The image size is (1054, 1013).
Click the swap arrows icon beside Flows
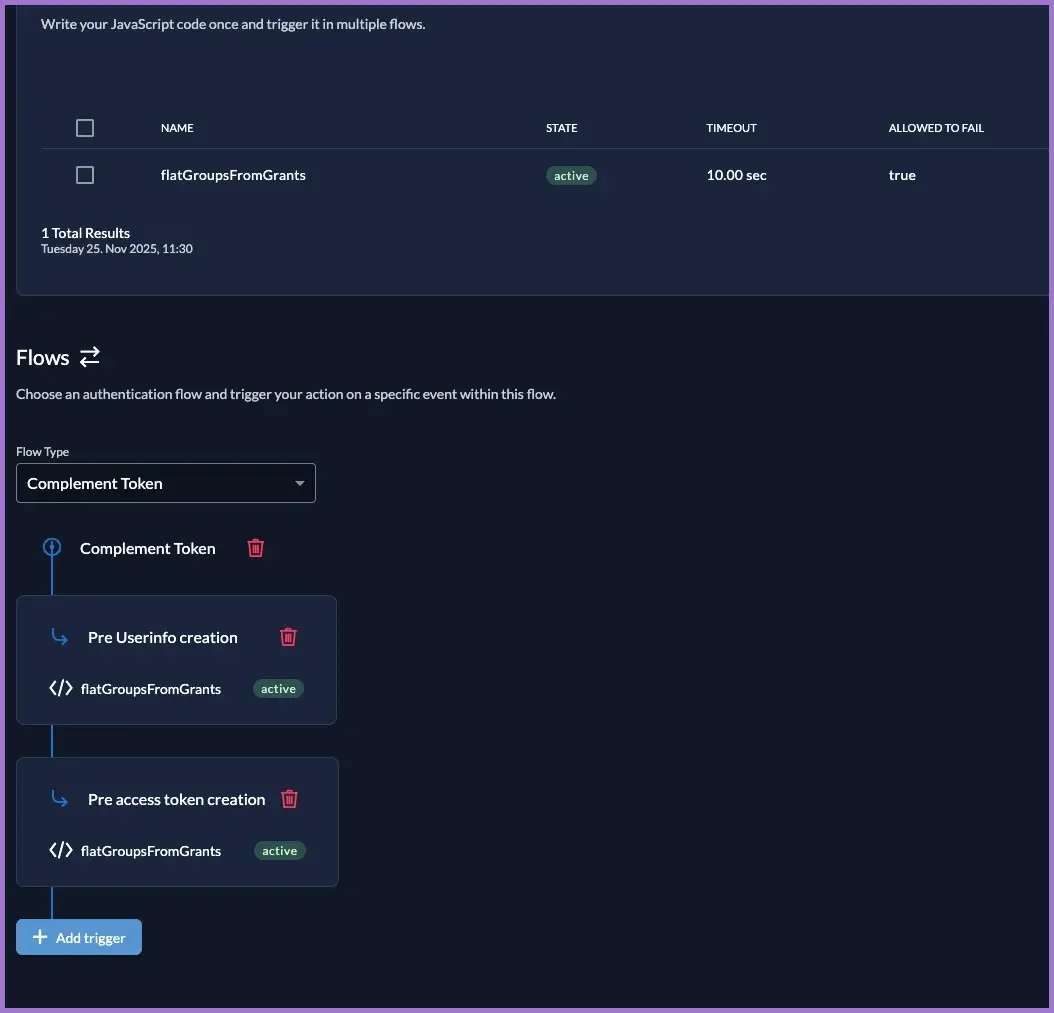pos(90,357)
